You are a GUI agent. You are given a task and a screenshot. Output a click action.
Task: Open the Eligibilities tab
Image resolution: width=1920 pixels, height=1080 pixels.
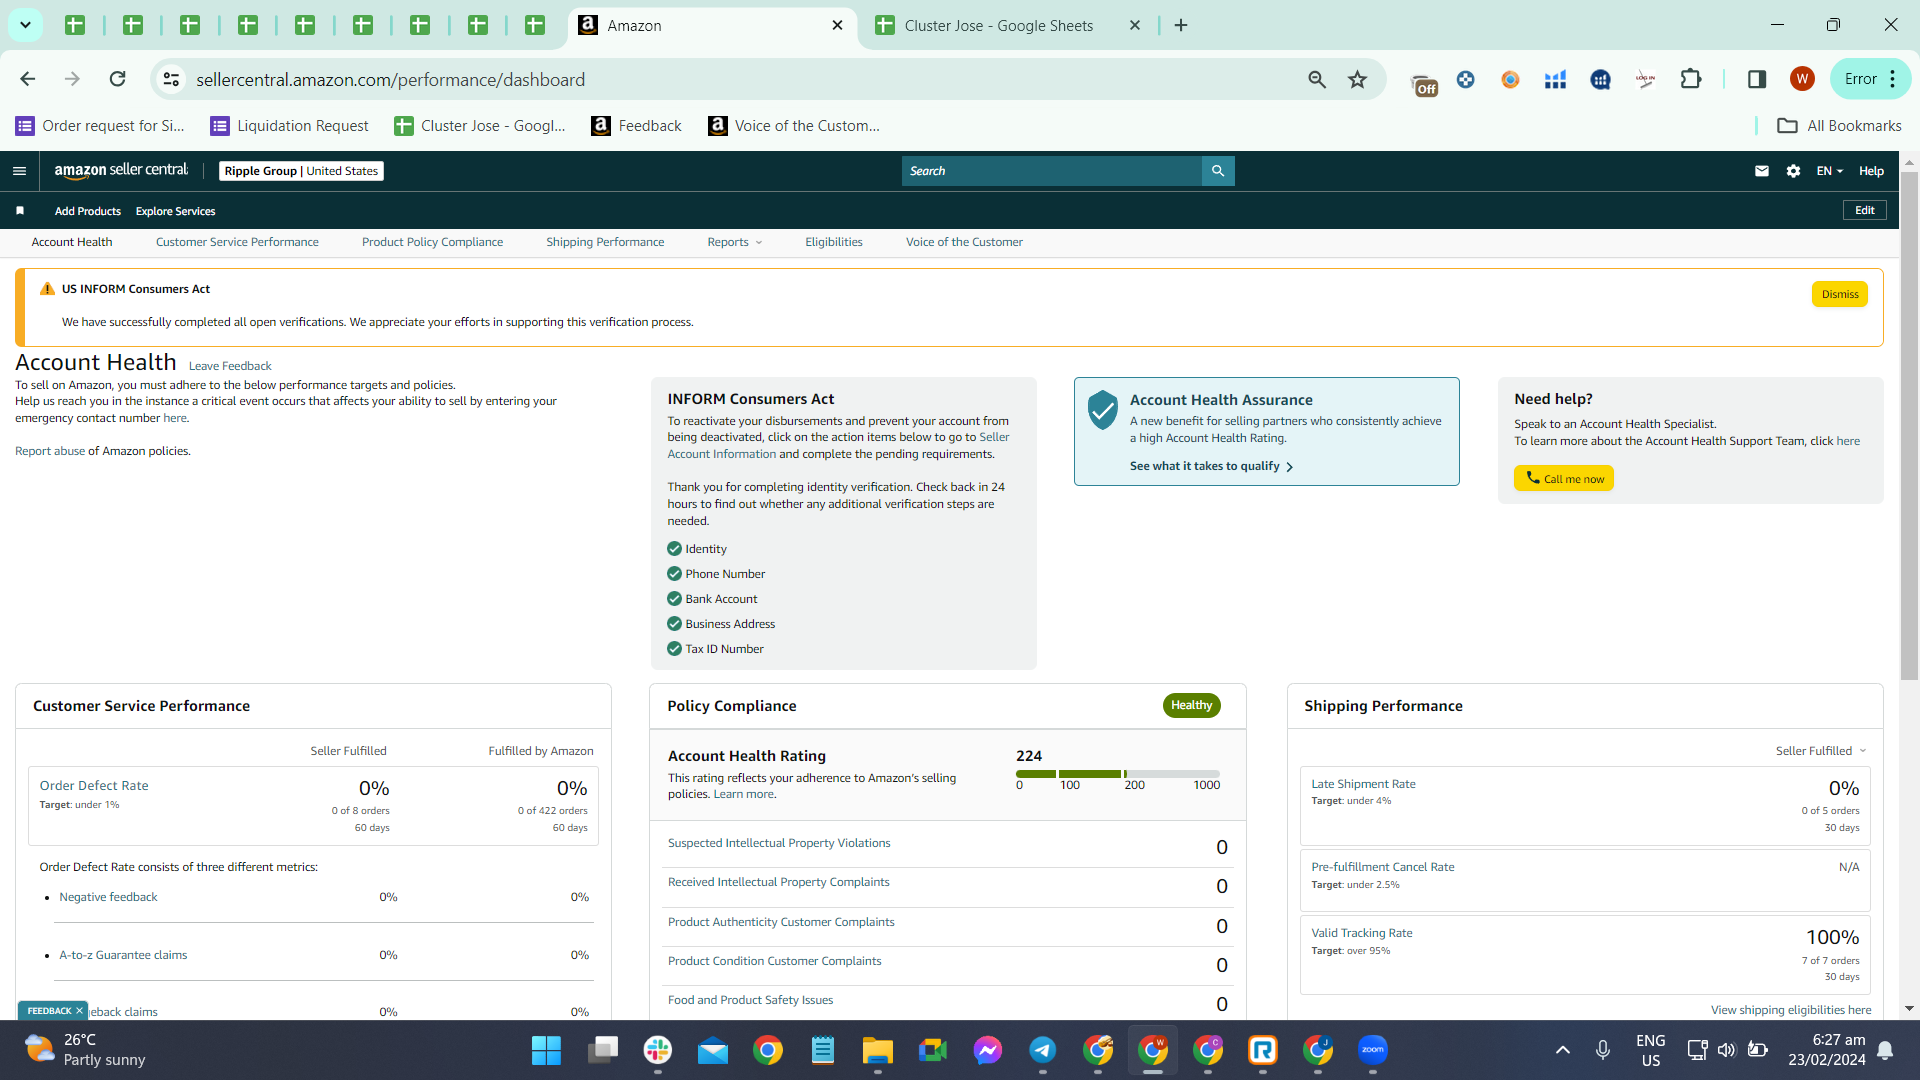834,242
